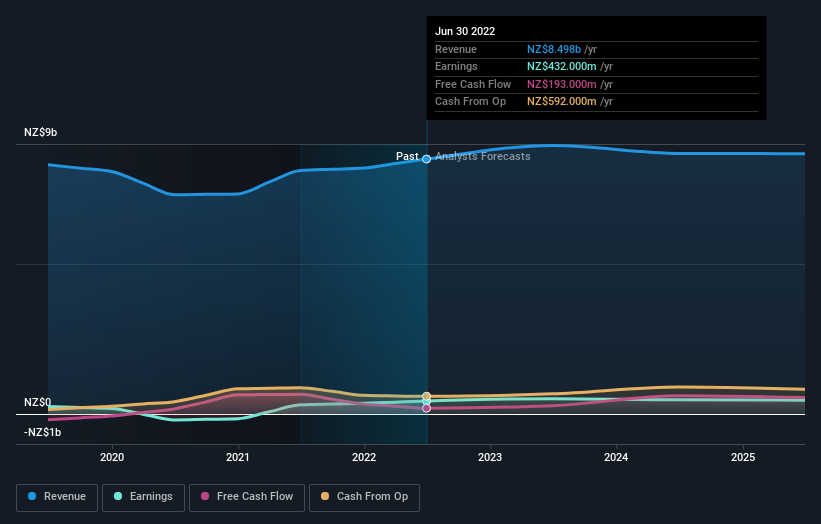Click the 'Earnings' row label in tooltip
The image size is (821, 524).
tap(457, 66)
